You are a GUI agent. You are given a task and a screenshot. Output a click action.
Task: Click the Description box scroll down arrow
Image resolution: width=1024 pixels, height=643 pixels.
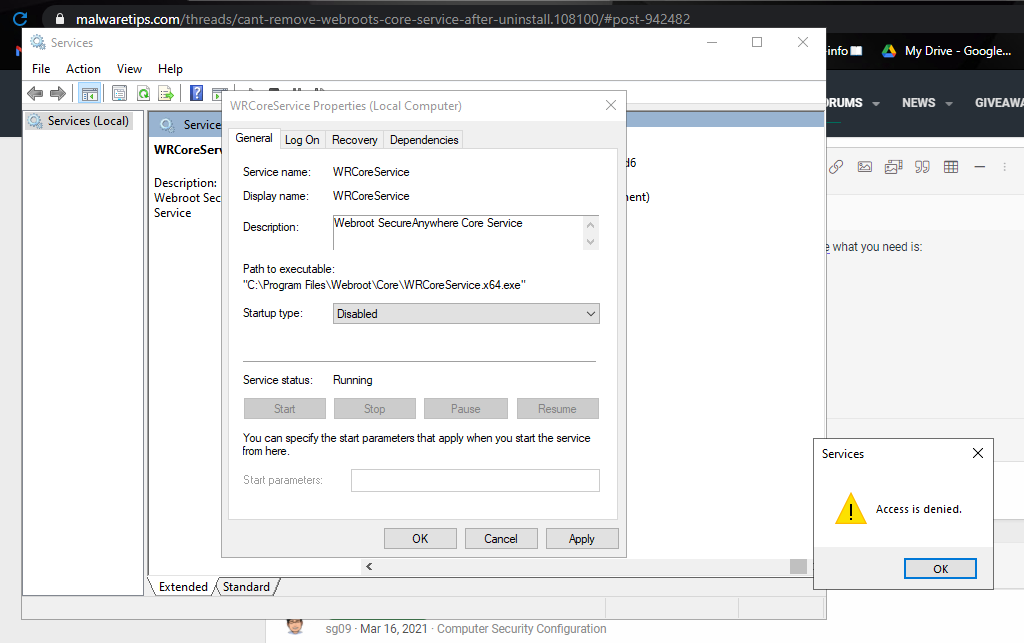590,242
